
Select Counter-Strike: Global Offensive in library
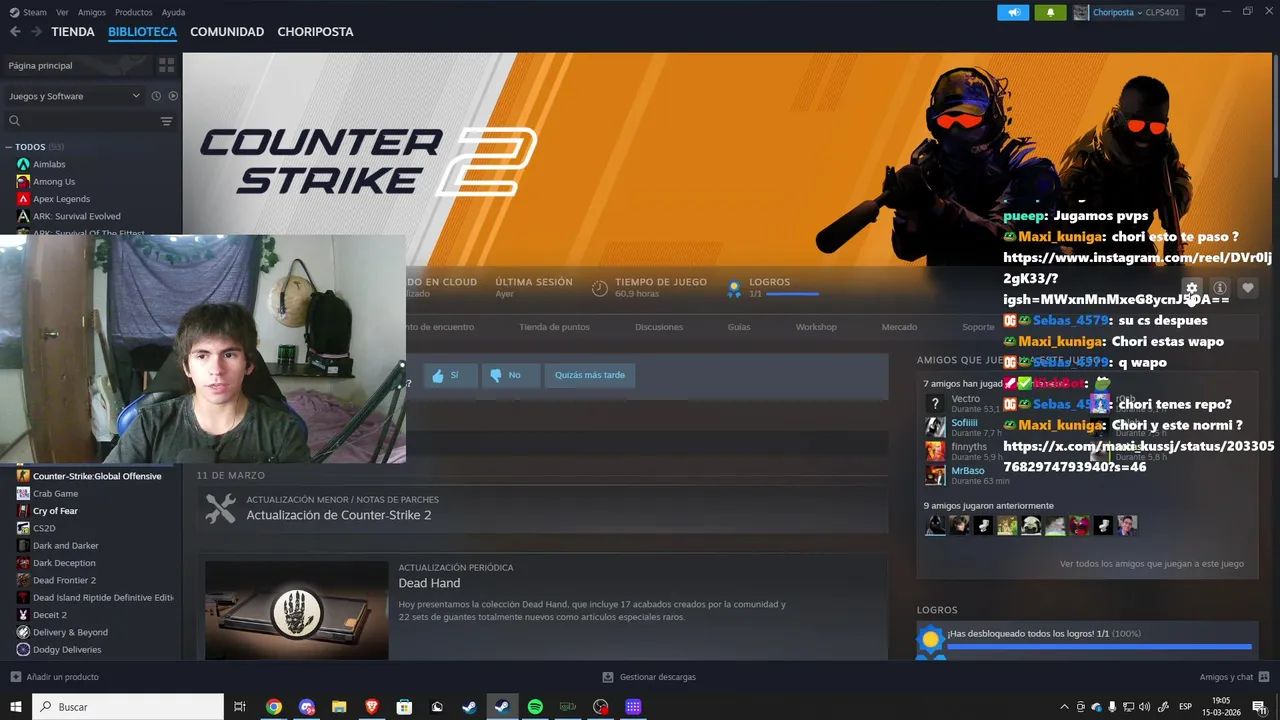tap(97, 476)
